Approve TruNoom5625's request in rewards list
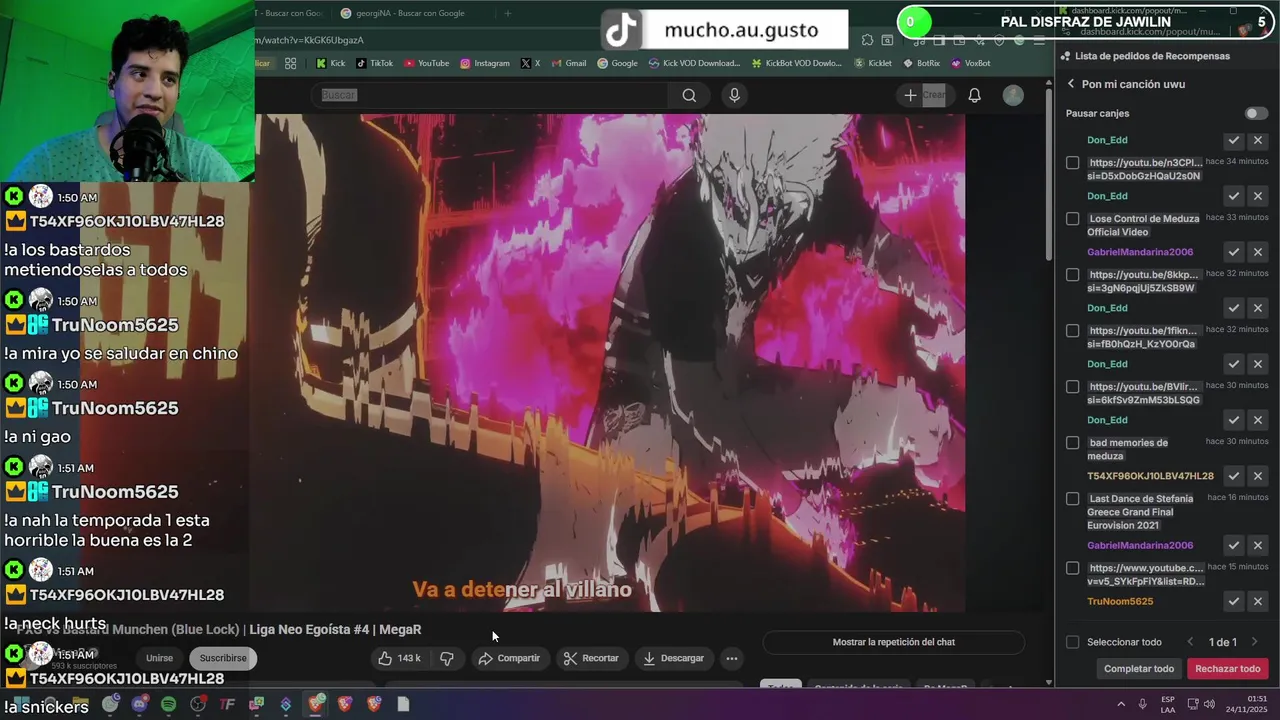The width and height of the screenshot is (1280, 720). click(1234, 601)
